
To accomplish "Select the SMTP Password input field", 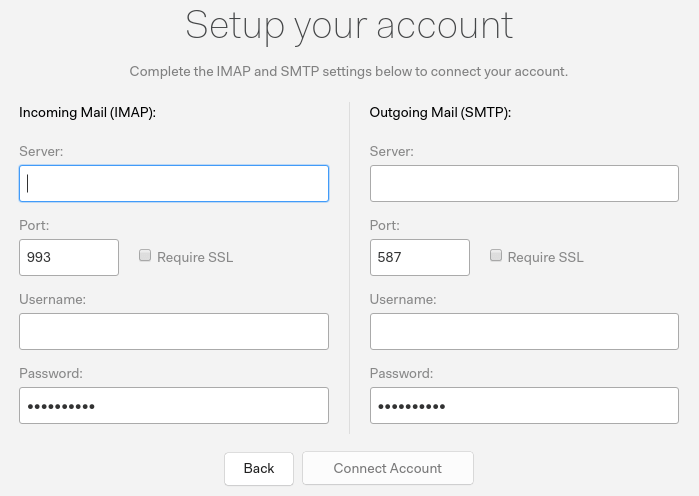I will point(524,406).
